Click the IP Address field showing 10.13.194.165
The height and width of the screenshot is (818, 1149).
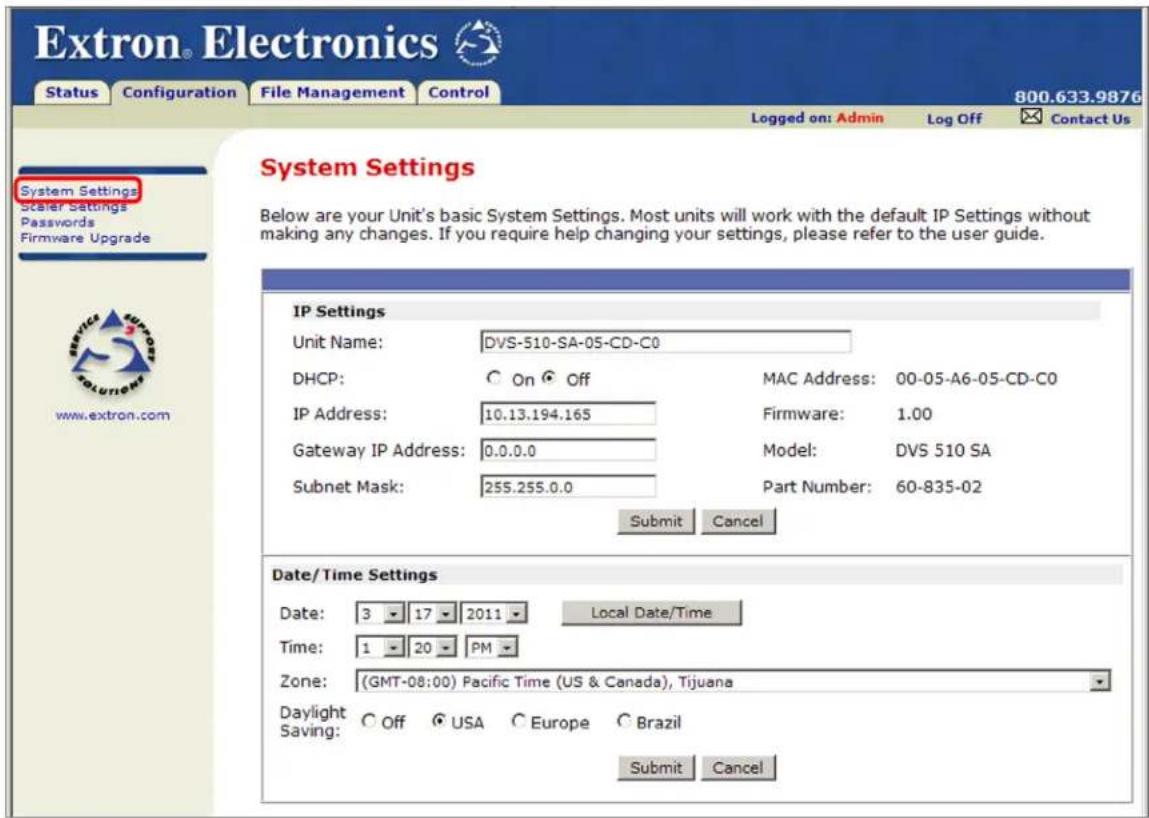click(x=568, y=413)
